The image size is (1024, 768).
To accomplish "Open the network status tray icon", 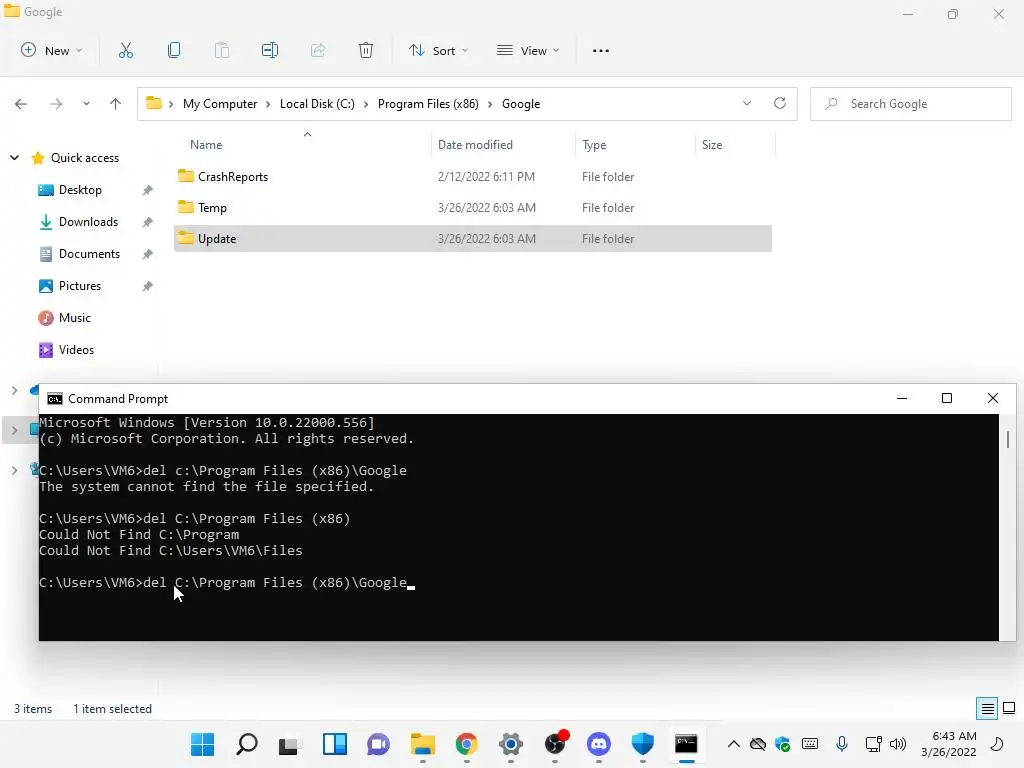I will [873, 744].
